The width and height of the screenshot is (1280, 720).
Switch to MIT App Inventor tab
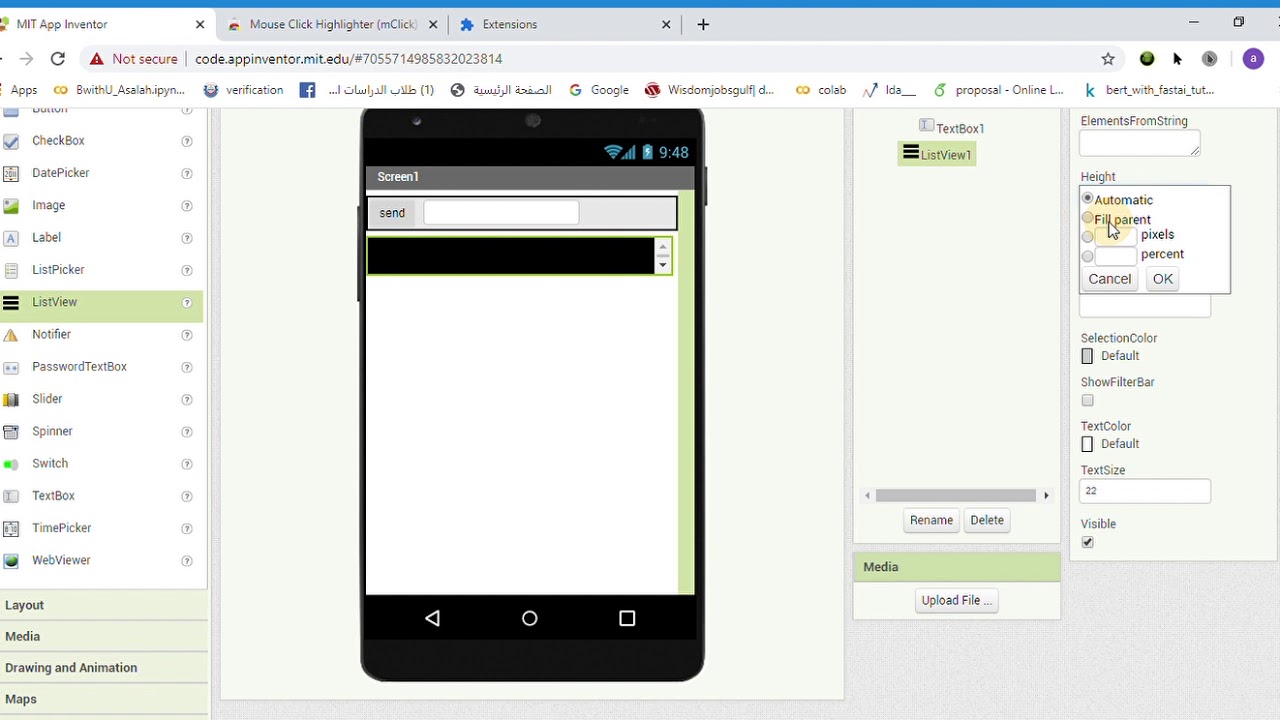[x=104, y=24]
